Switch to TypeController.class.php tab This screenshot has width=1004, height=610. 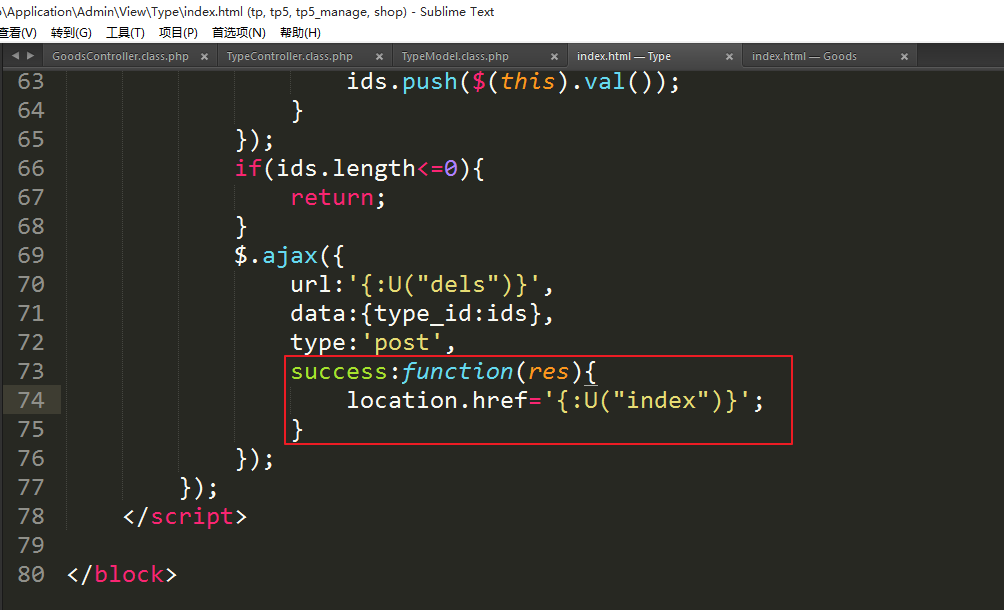pos(290,57)
